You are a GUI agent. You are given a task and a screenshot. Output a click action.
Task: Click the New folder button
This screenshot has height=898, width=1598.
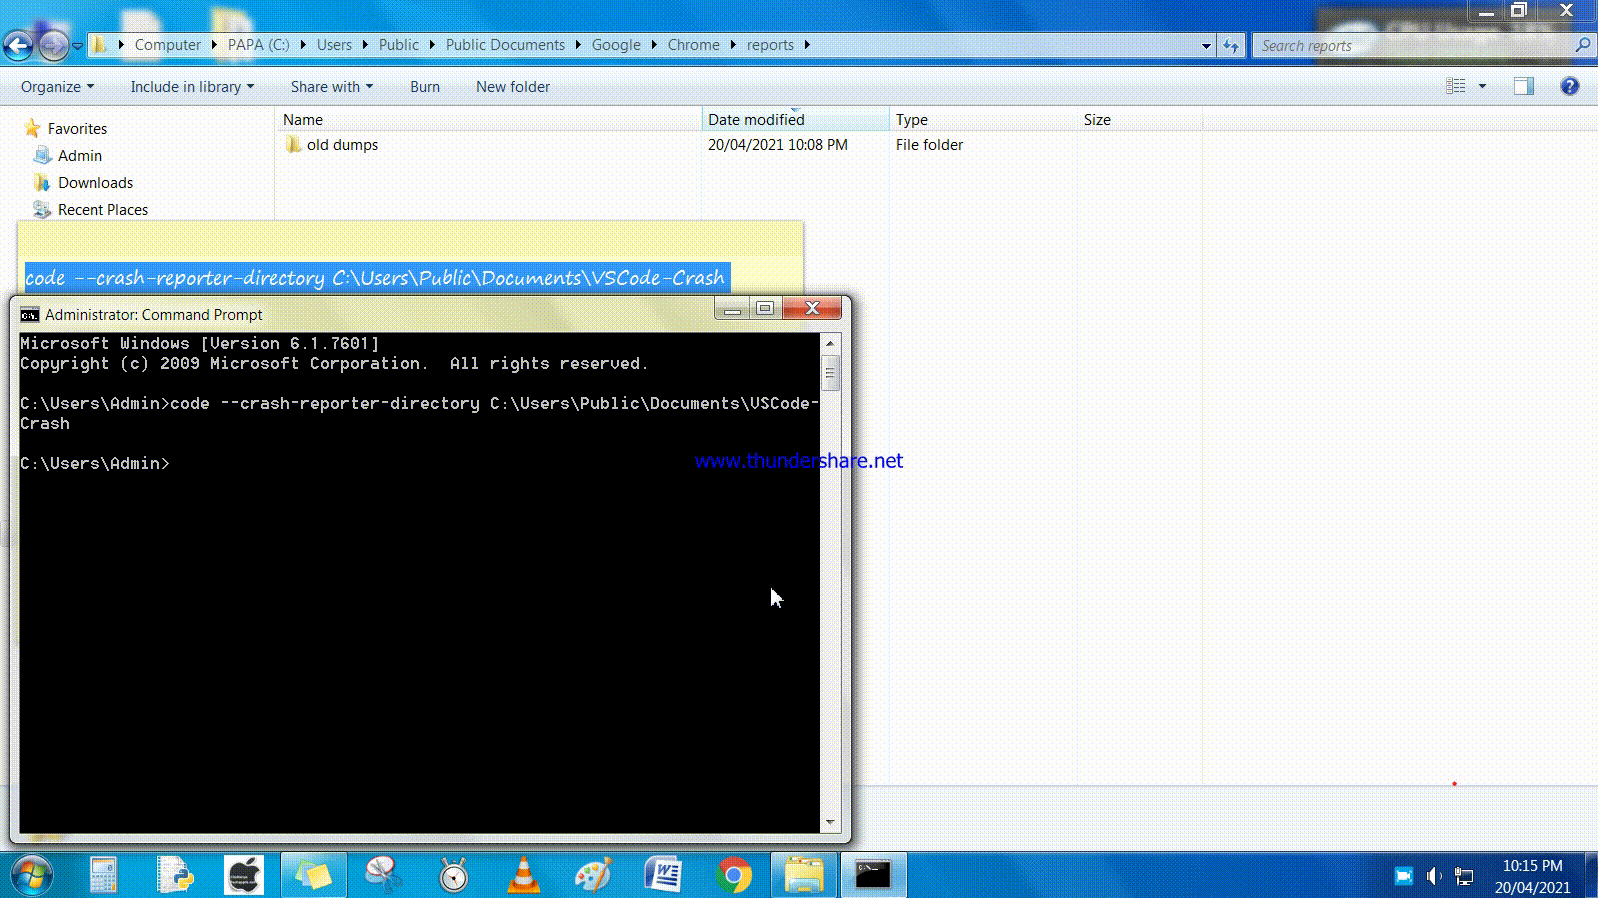click(513, 87)
